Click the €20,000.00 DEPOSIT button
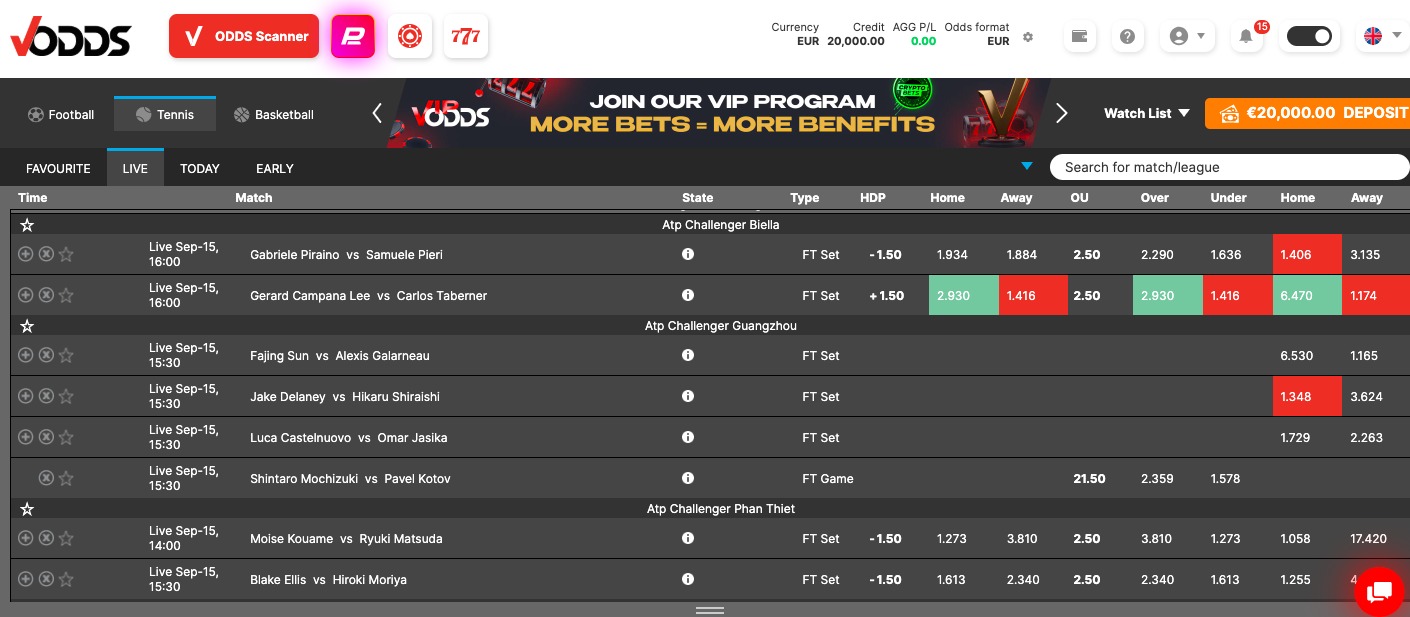The image size is (1410, 617). 1308,113
